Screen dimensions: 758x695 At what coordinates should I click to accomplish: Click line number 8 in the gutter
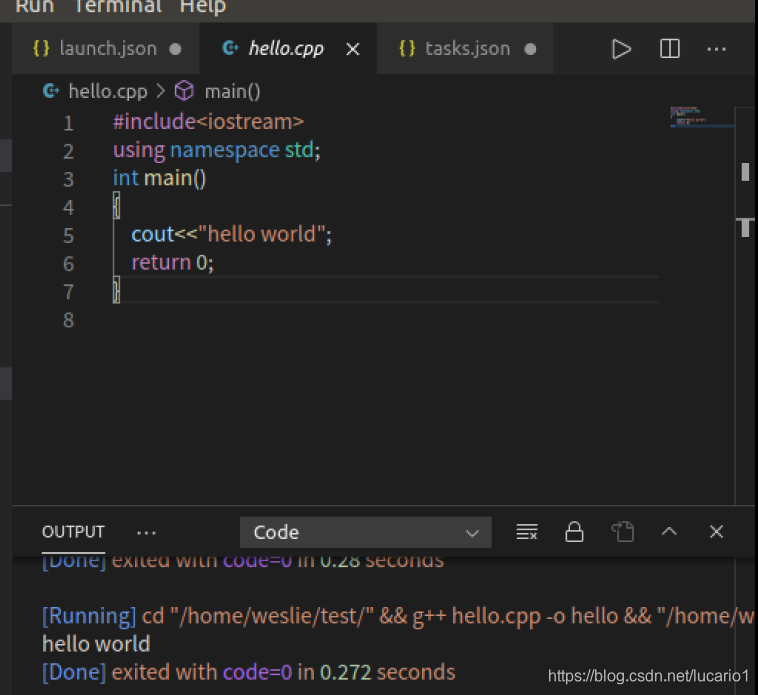68,320
